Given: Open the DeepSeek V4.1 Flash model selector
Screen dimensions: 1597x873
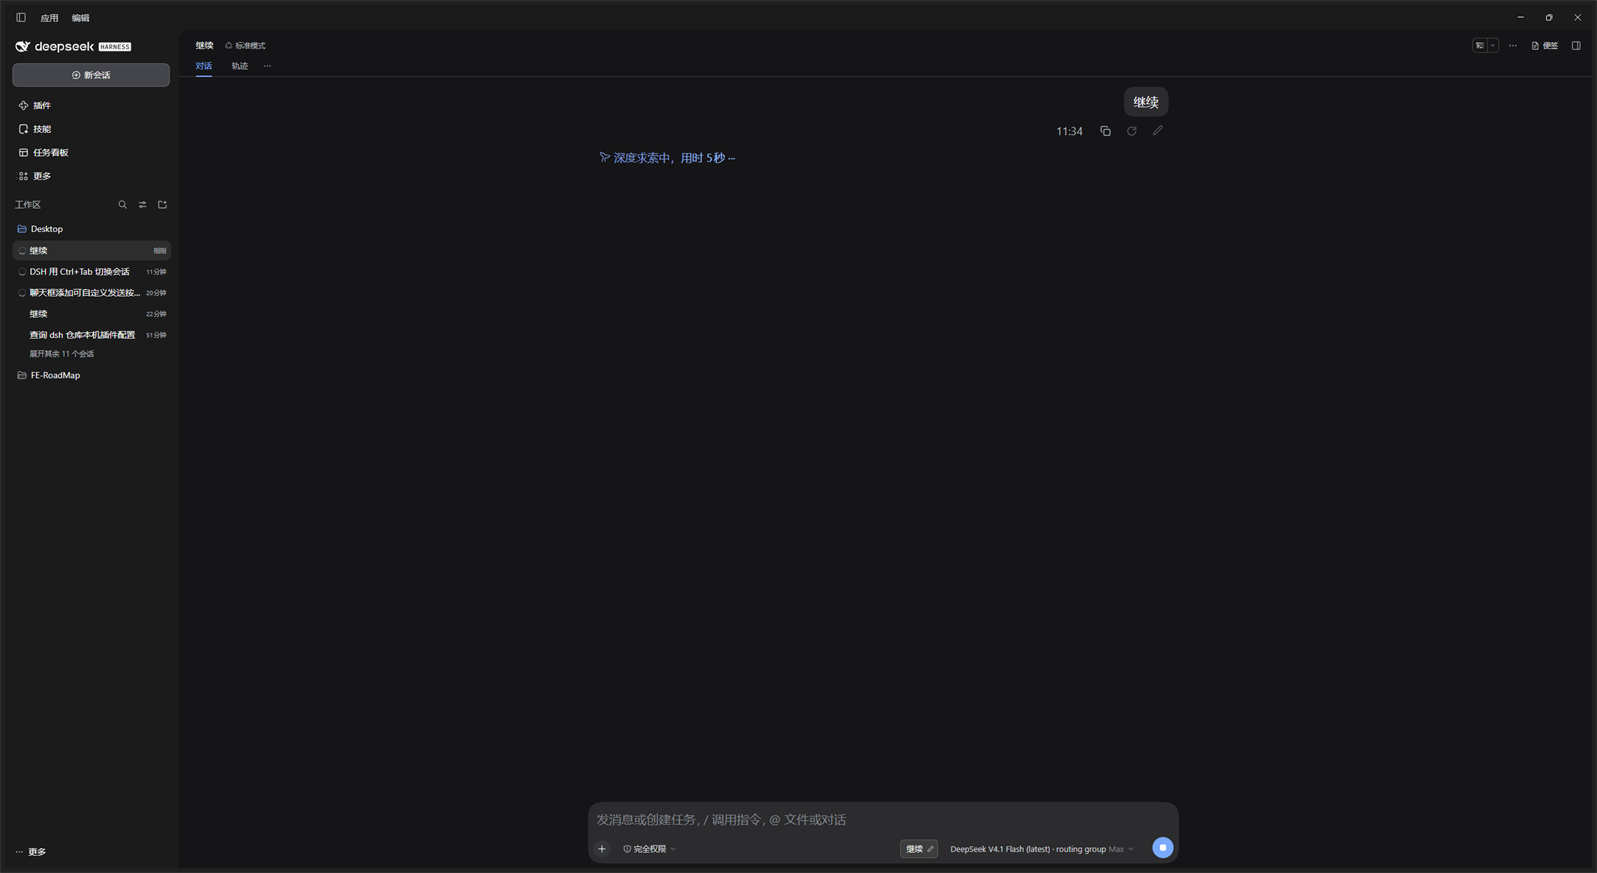Looking at the screenshot, I should coord(1042,849).
